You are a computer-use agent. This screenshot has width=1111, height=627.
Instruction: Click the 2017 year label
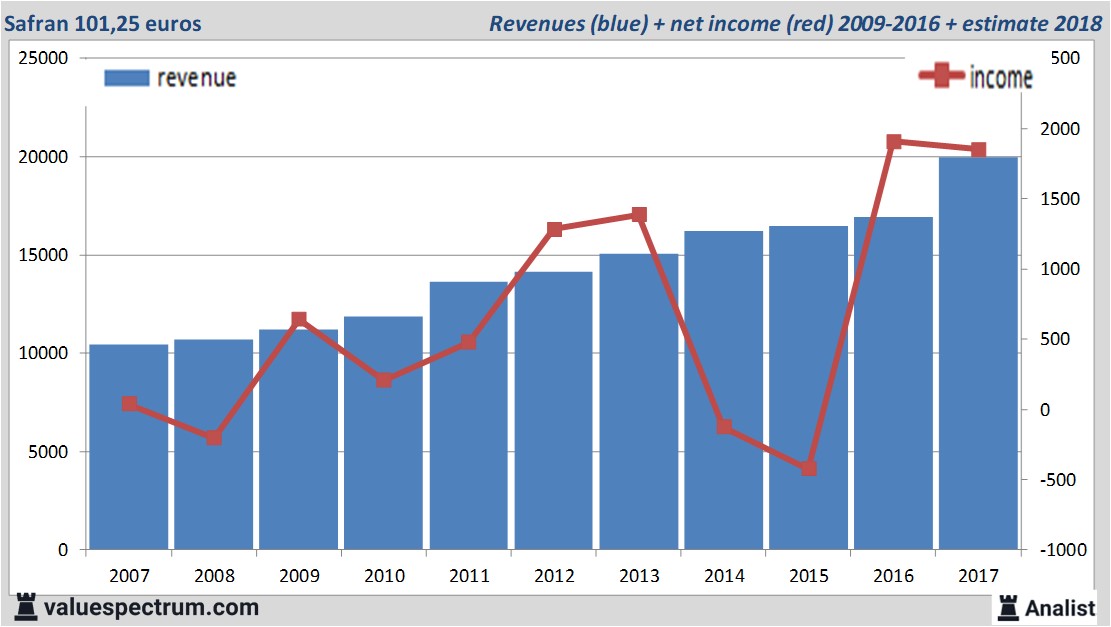[x=979, y=575]
